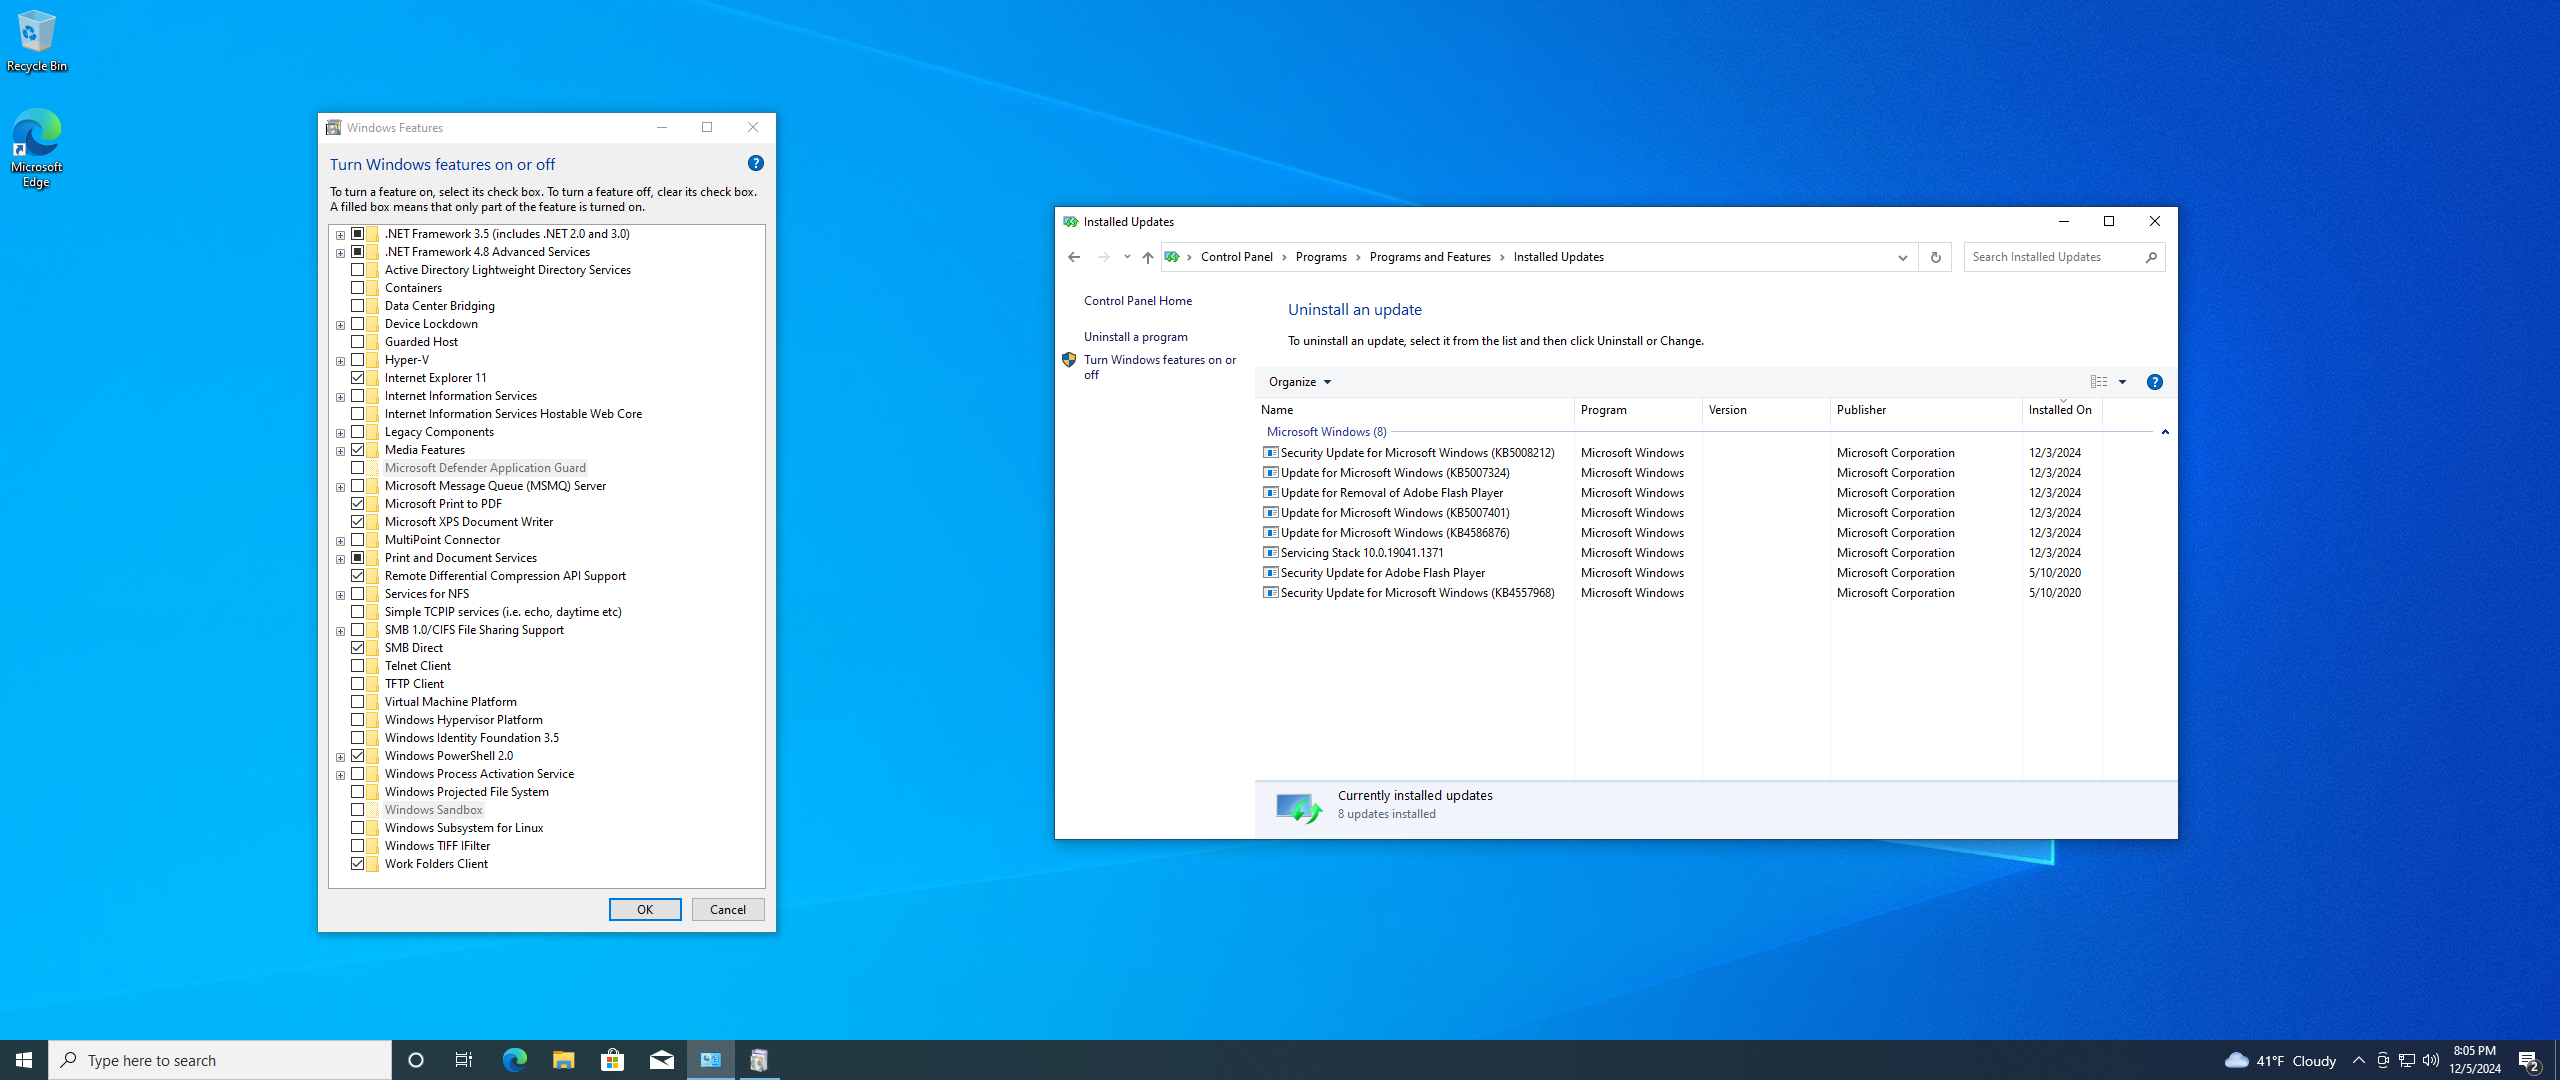Launch Microsoft Edge from the desktop shortcut

pos(36,148)
